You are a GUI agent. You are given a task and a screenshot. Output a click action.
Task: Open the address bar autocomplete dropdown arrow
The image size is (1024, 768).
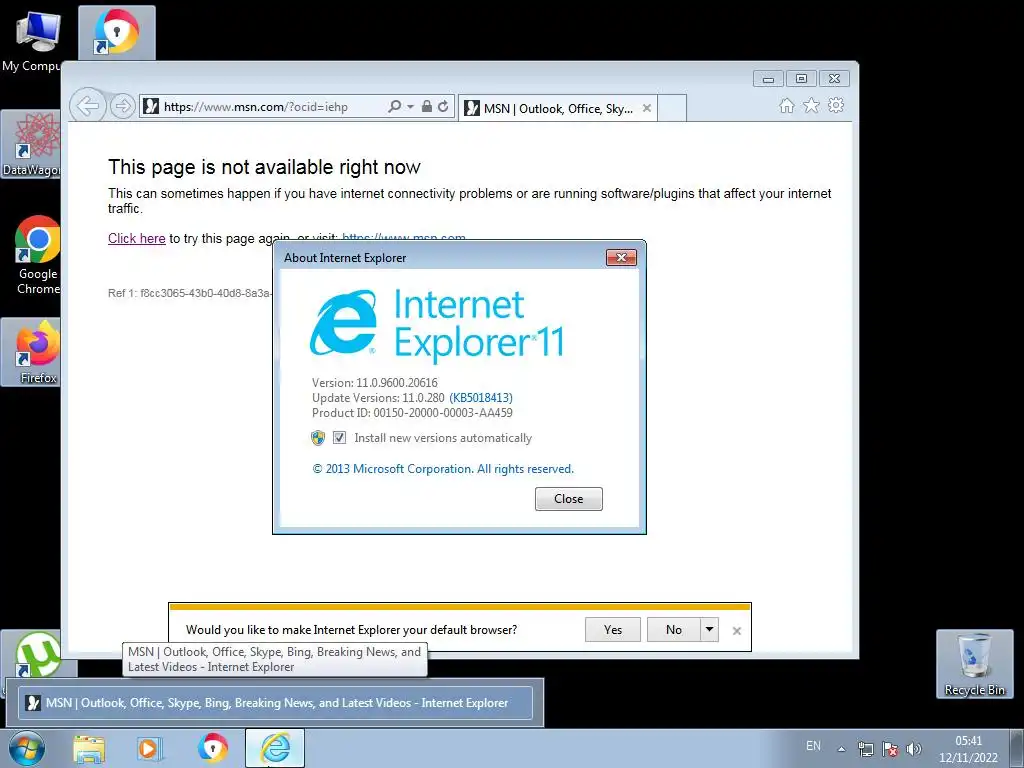click(410, 106)
